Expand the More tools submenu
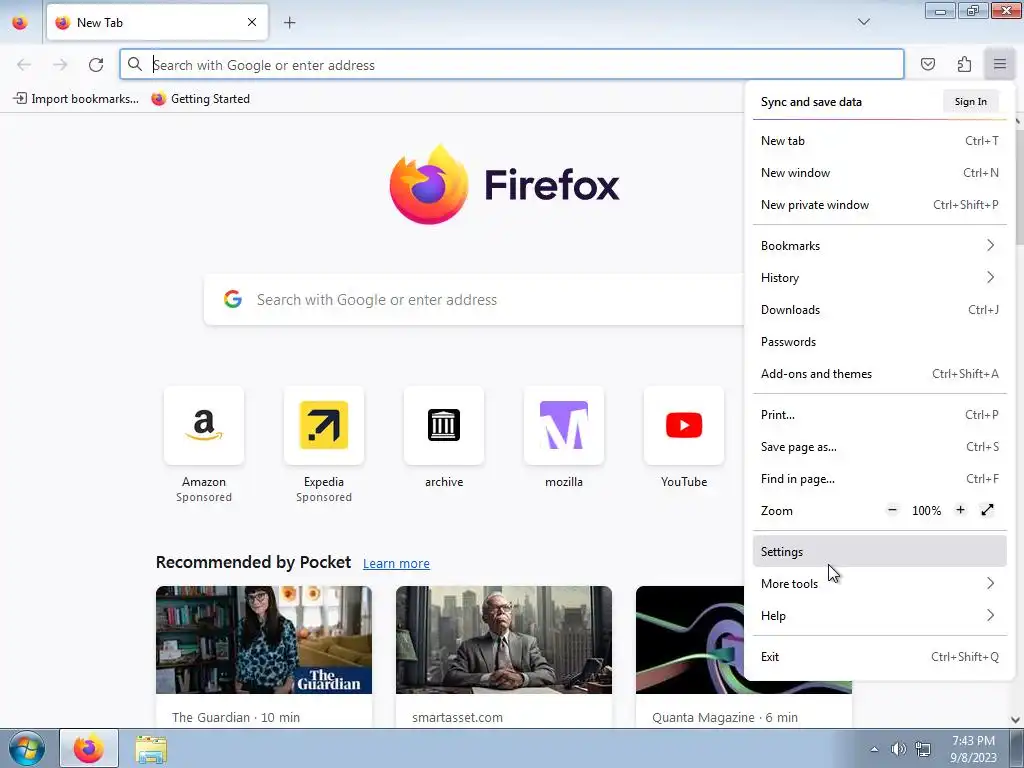 [880, 583]
